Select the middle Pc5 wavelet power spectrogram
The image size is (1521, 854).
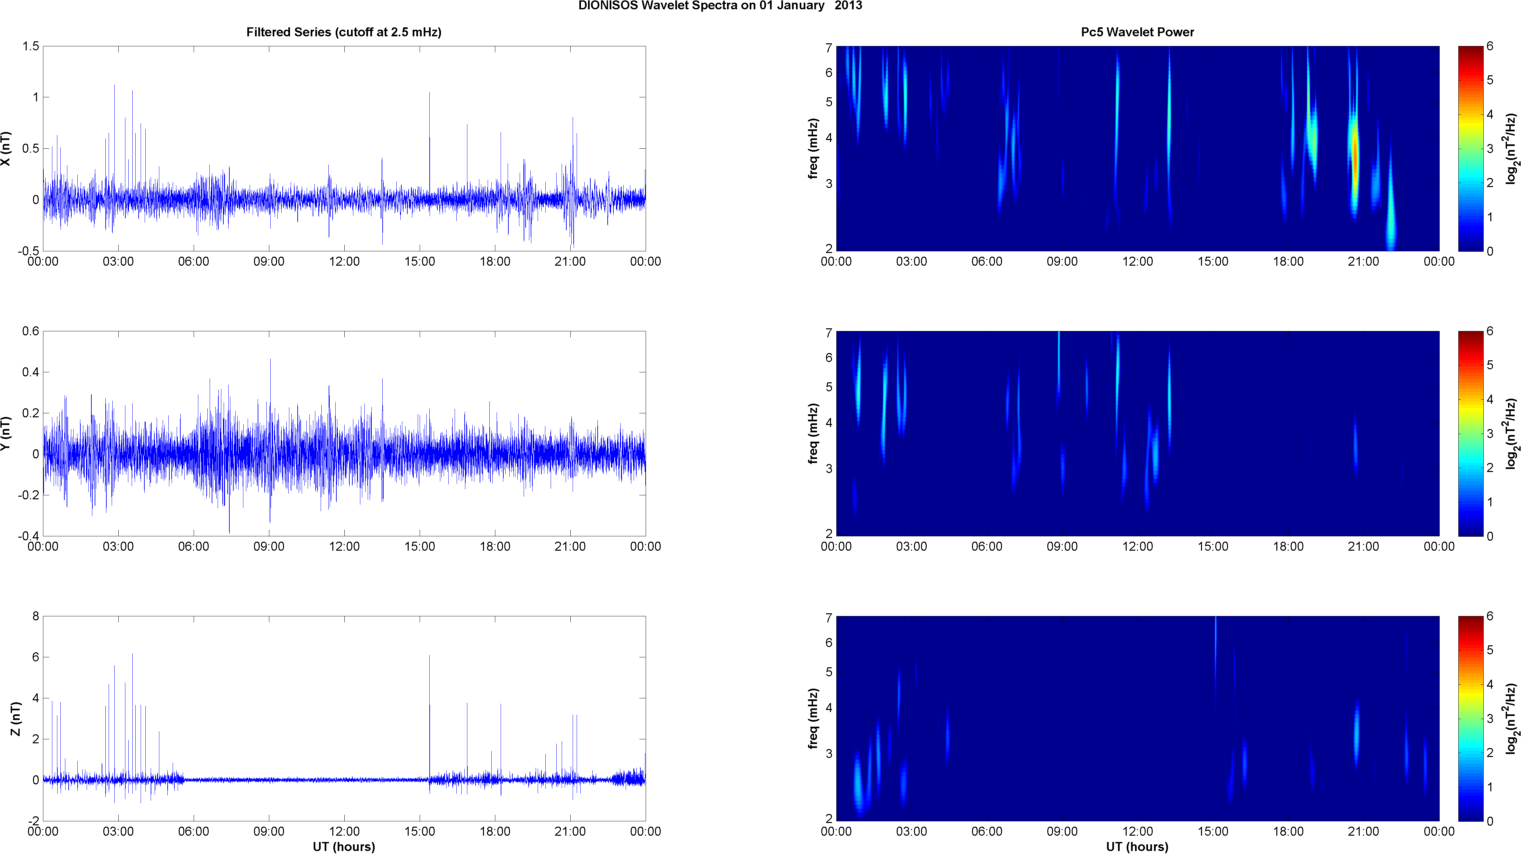[1137, 434]
